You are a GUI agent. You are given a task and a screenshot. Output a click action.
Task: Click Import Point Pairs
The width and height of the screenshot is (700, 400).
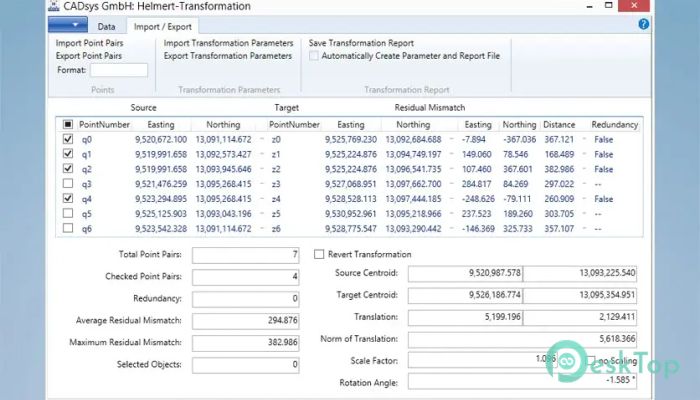(x=89, y=44)
